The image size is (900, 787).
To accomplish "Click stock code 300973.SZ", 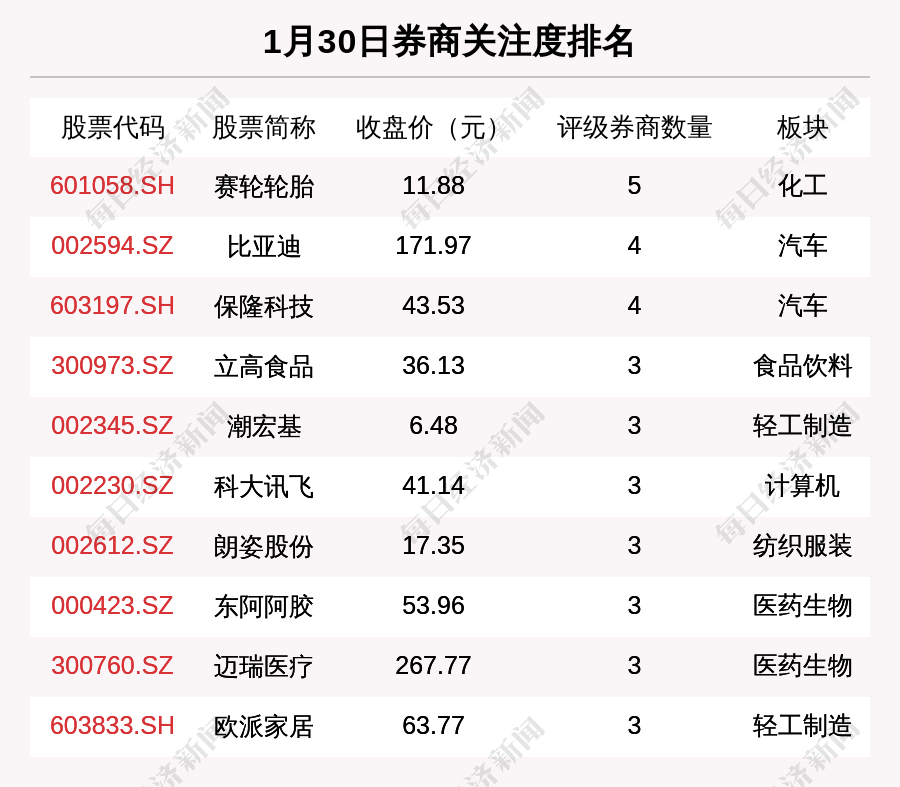I will click(x=112, y=366).
